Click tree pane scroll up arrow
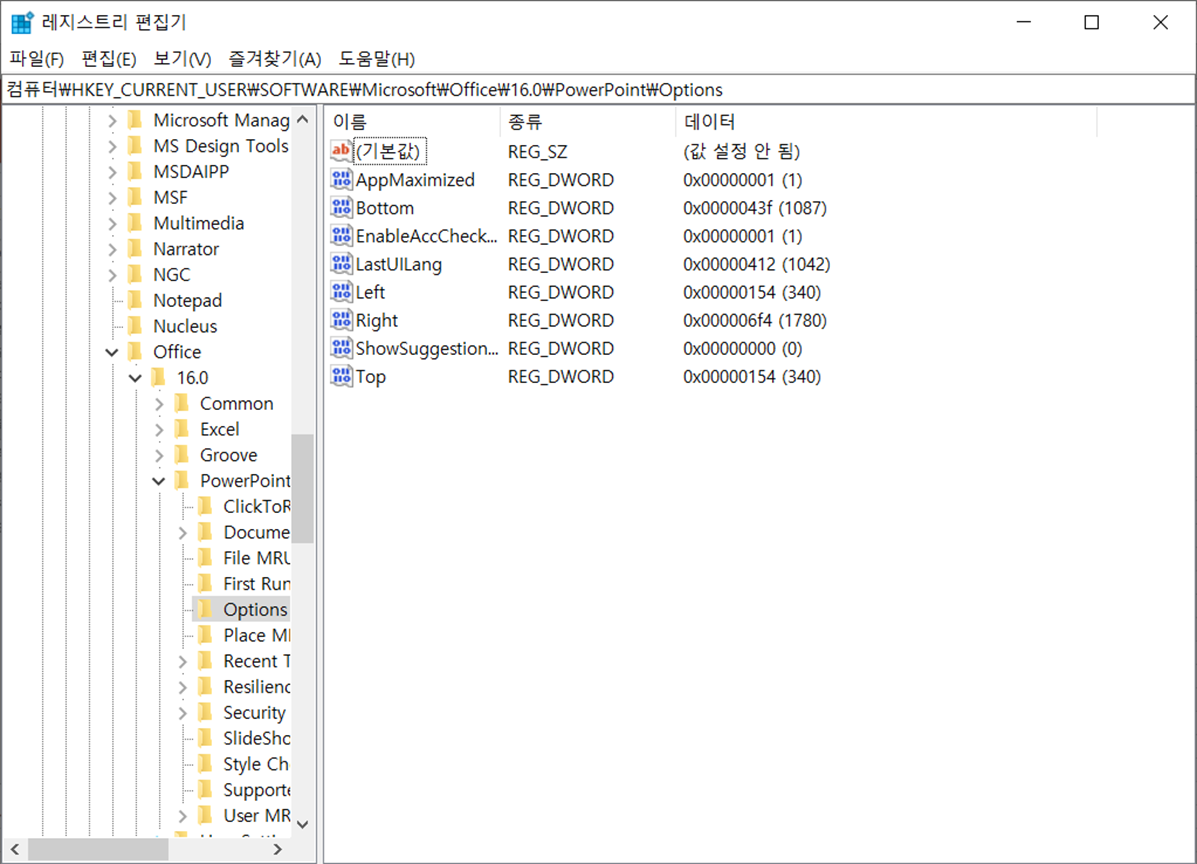The image size is (1197, 864). (x=302, y=120)
